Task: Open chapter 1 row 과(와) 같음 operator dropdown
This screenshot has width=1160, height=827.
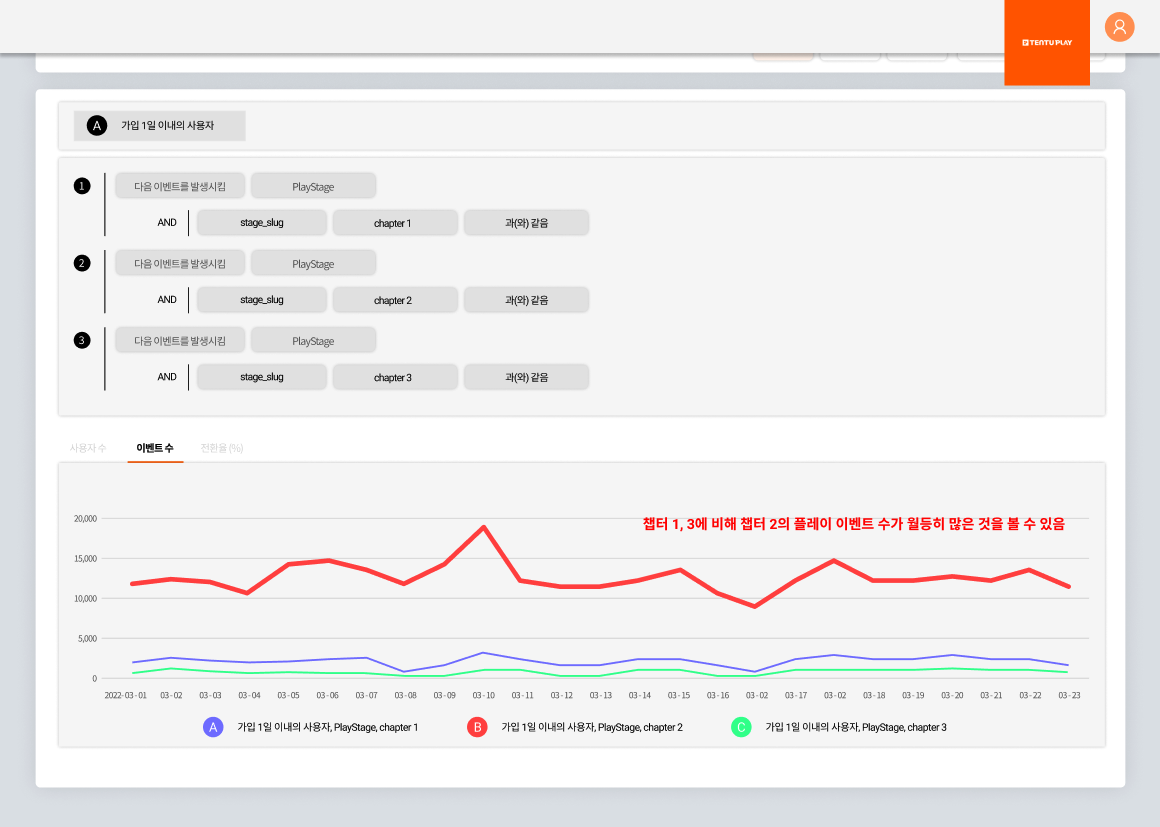Action: tap(526, 223)
